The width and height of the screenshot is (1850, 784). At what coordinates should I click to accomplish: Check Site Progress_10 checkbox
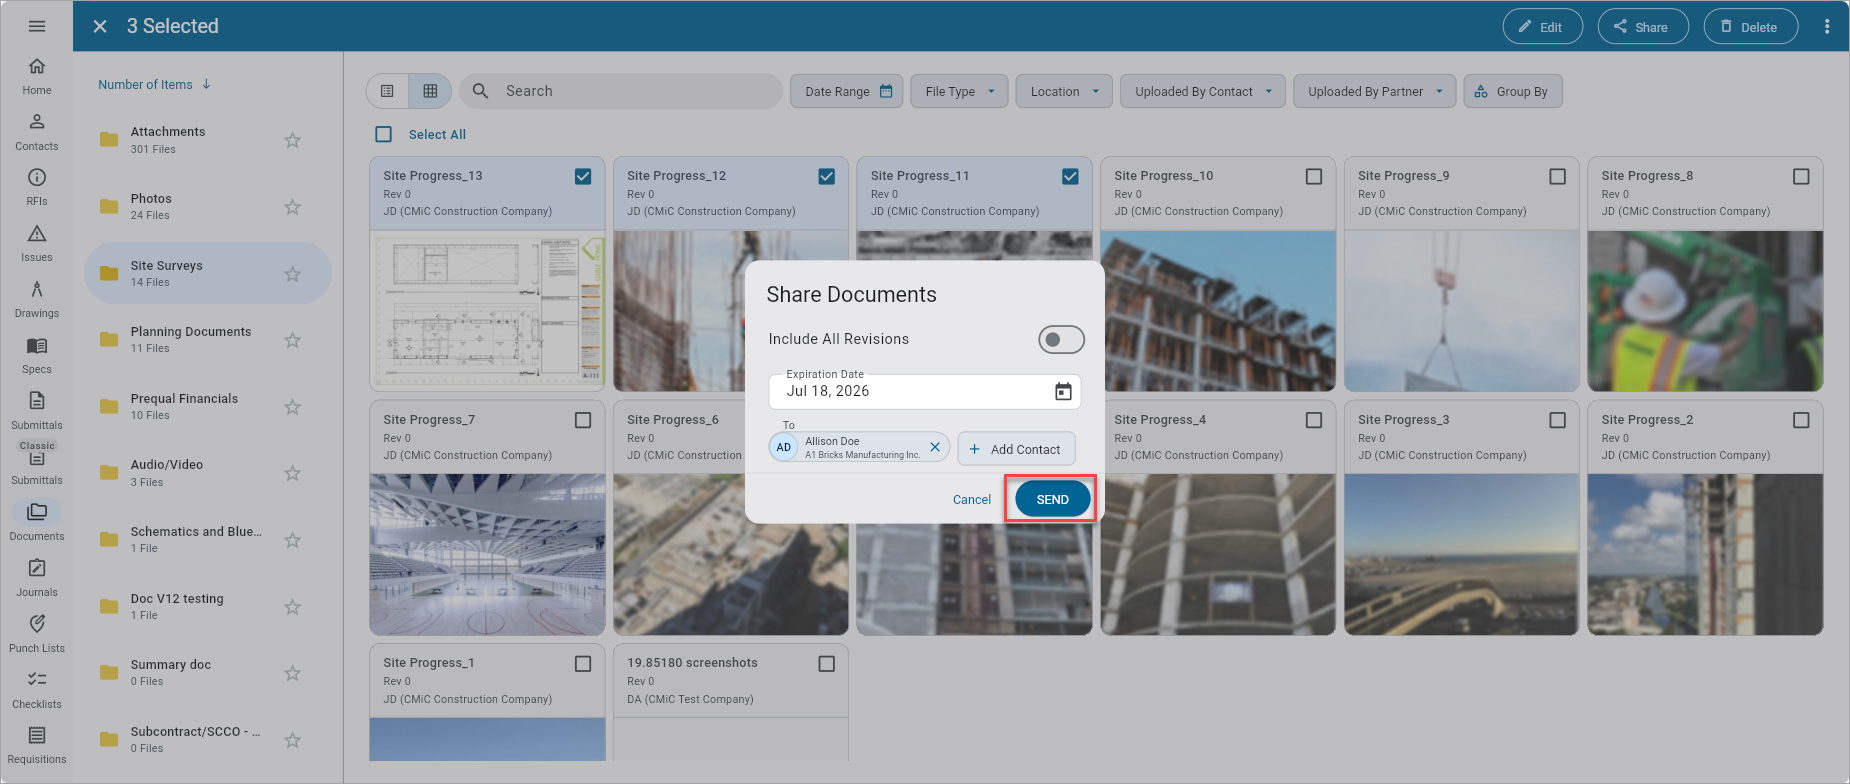coord(1314,176)
